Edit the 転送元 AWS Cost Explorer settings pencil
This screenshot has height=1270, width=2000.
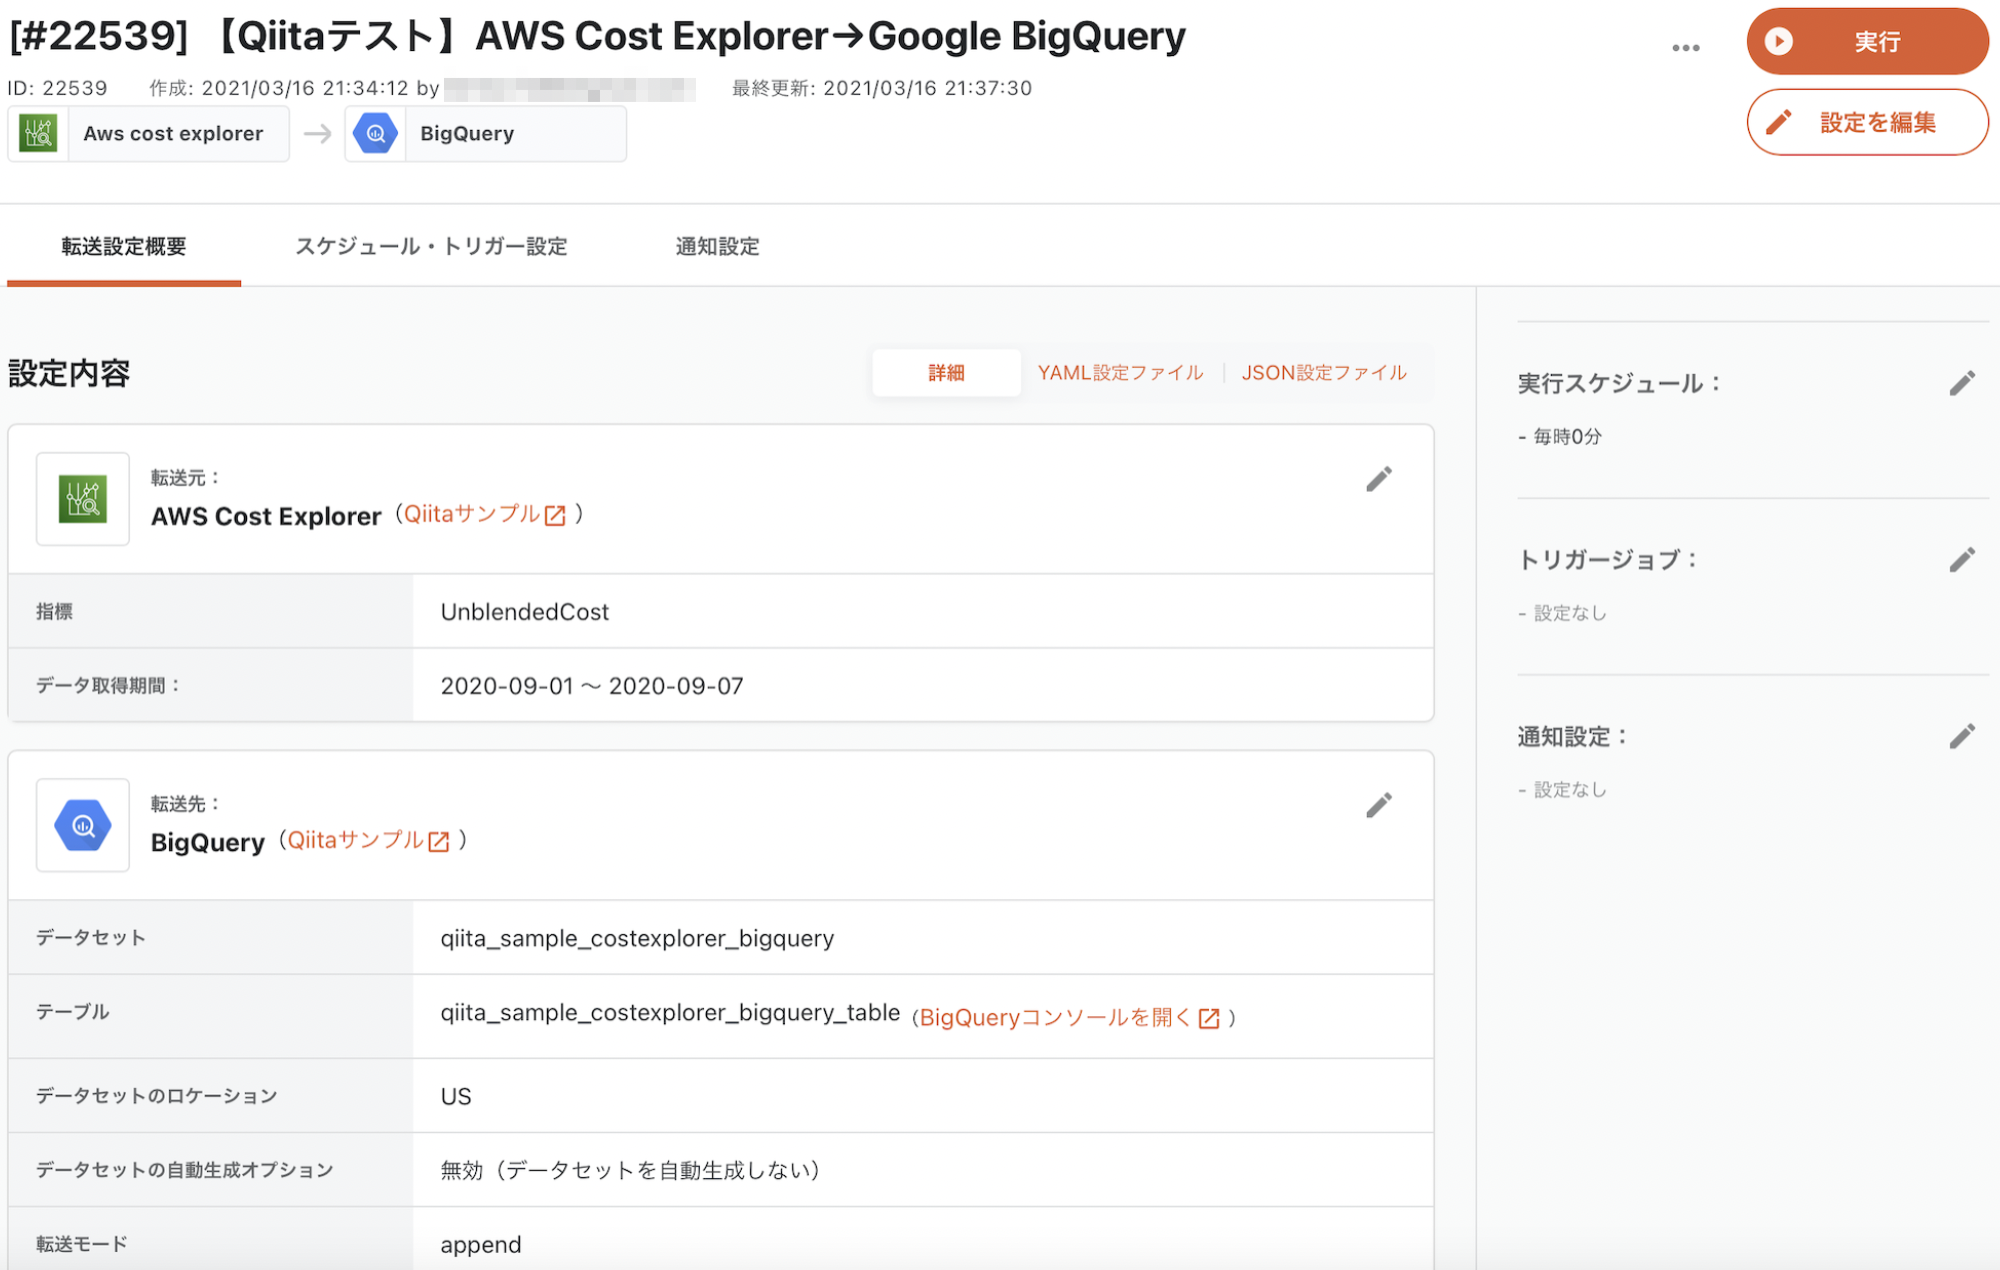coord(1379,480)
